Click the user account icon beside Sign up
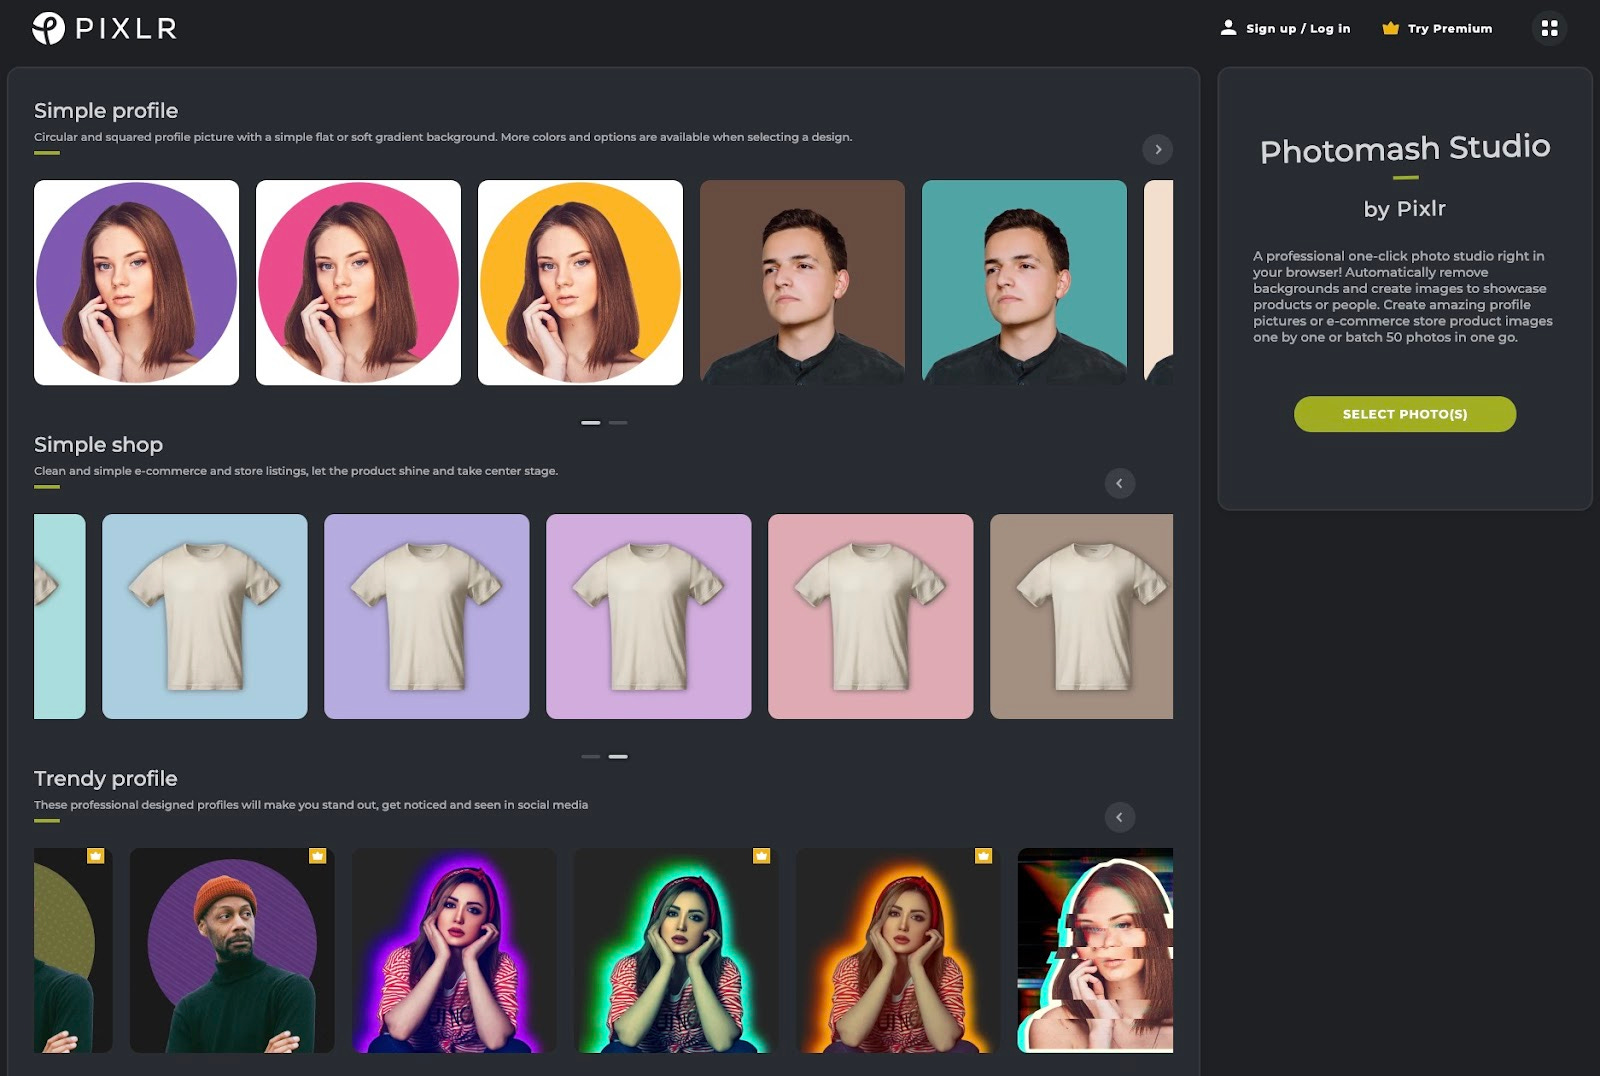The height and width of the screenshot is (1076, 1600). point(1228,28)
